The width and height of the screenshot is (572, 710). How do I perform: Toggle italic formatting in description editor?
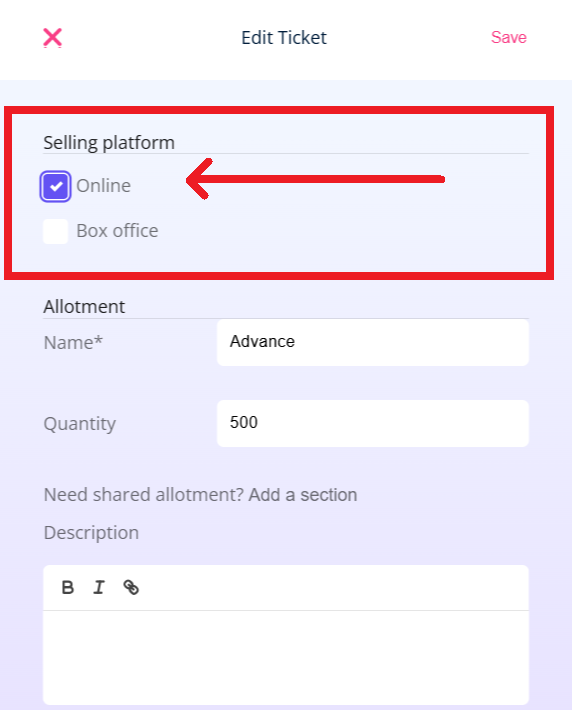click(x=99, y=587)
